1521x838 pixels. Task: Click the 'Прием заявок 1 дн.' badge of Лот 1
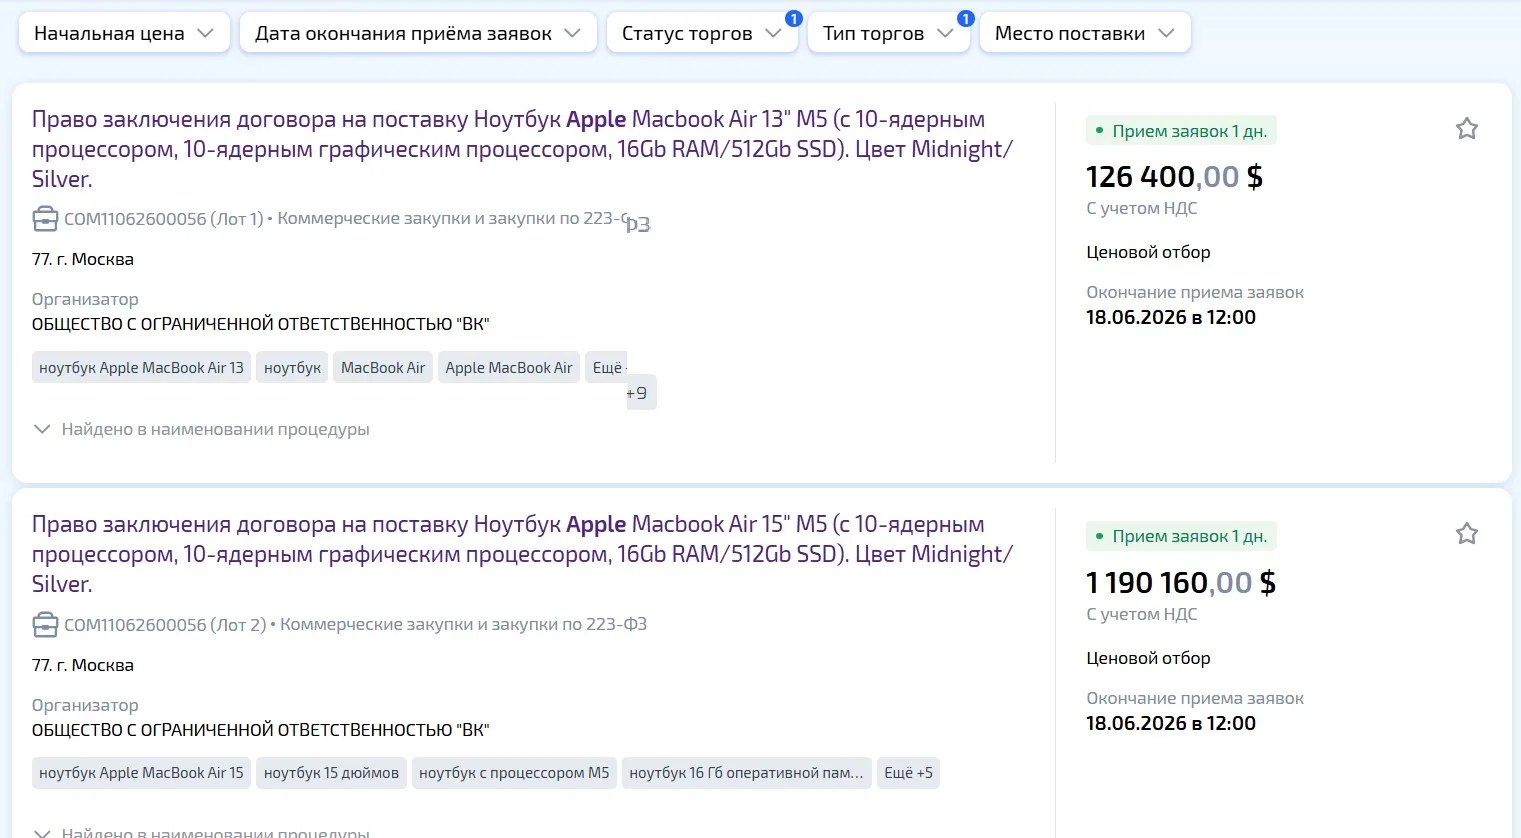[x=1181, y=131]
